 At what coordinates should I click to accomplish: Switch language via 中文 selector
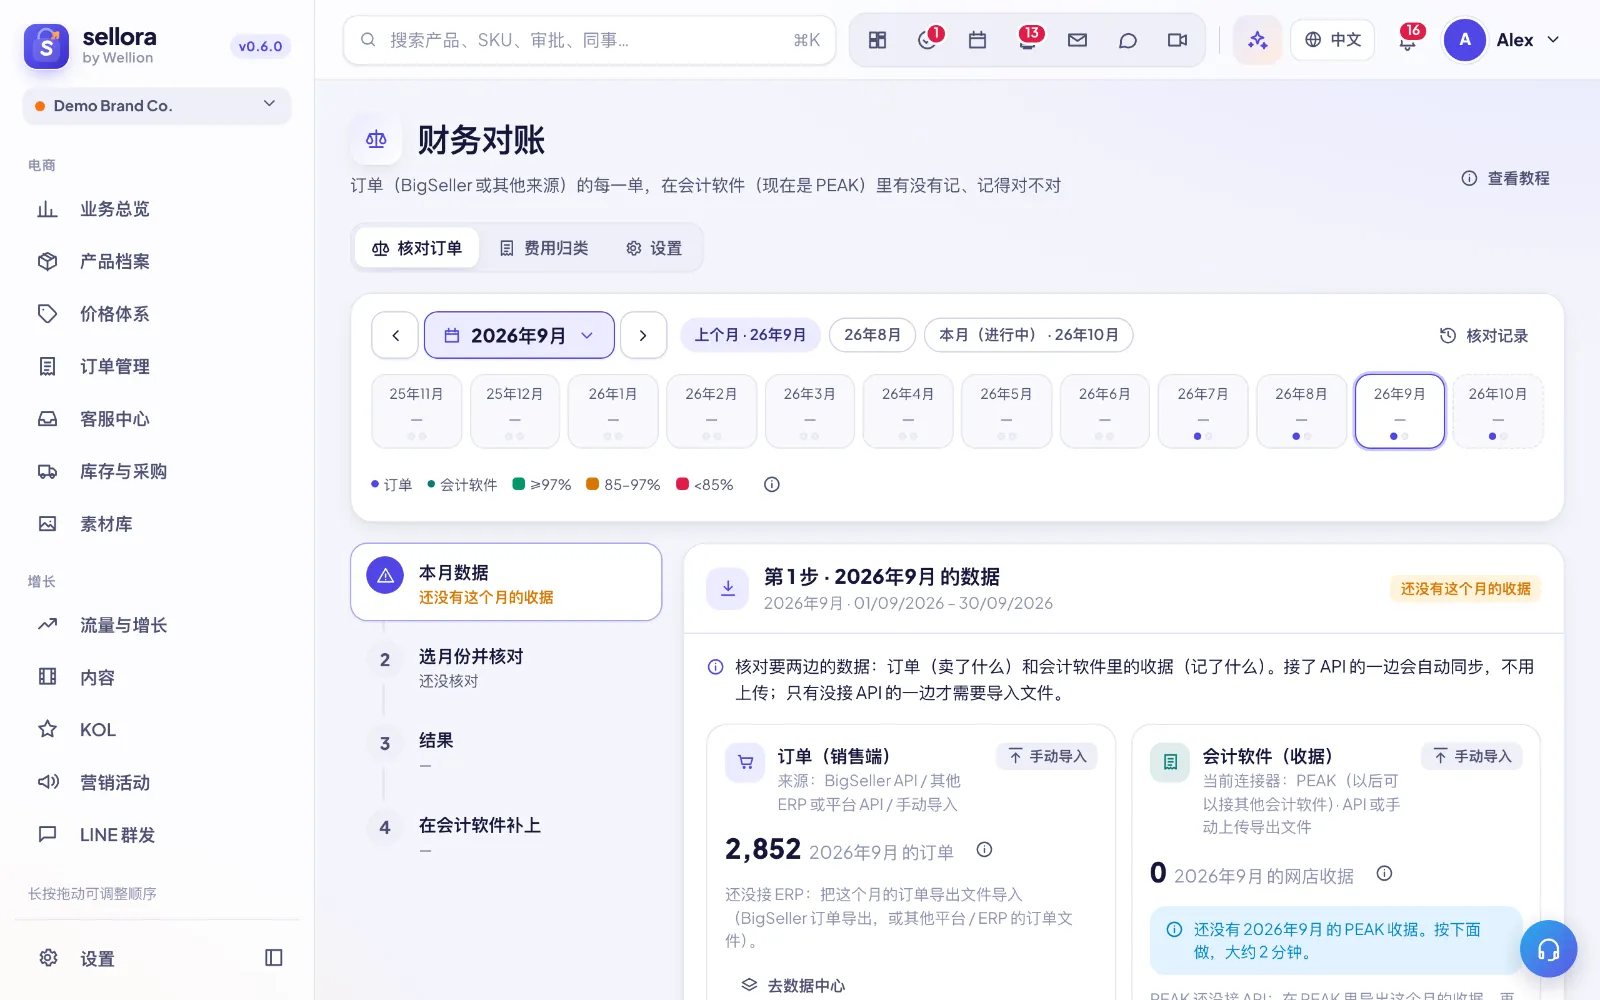point(1332,40)
